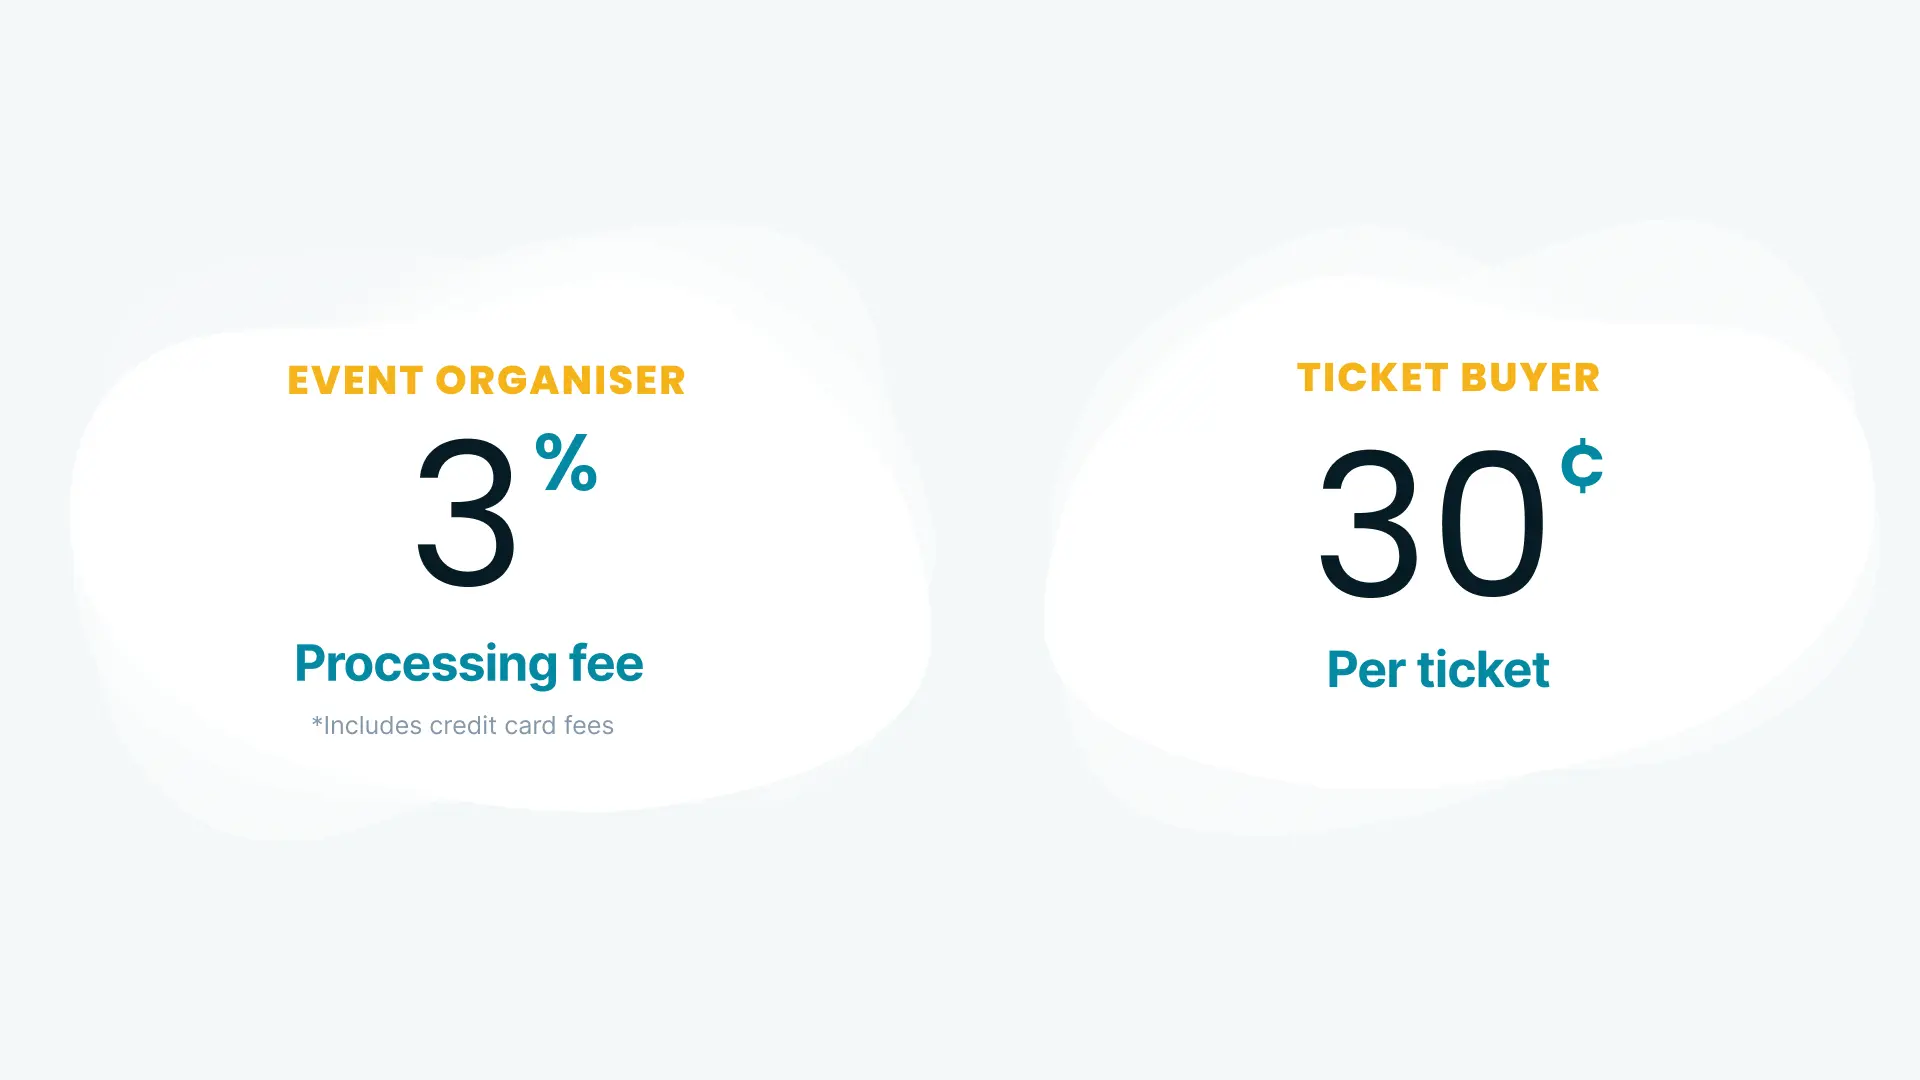
Task: Click the word fee in Processing fee
Action: point(606,663)
